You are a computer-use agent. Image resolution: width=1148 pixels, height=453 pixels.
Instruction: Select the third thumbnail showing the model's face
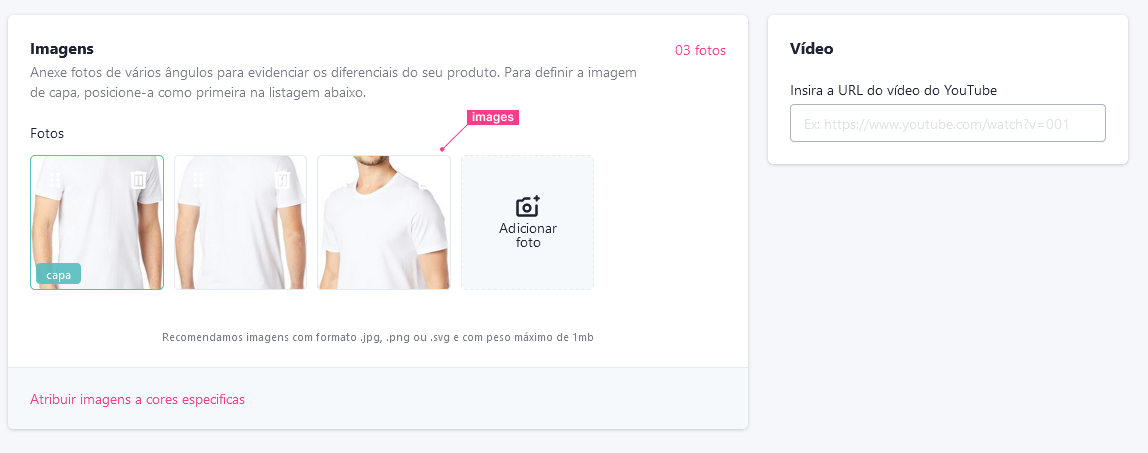pos(384,222)
